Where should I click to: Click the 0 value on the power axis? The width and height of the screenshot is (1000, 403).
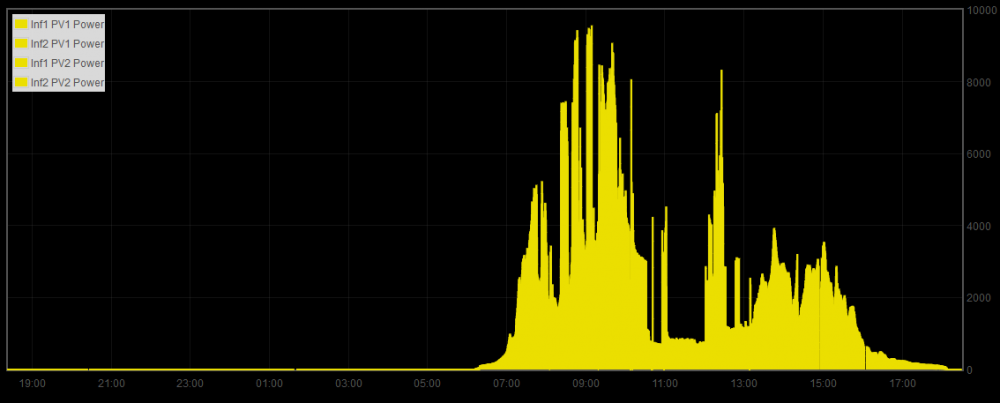969,370
